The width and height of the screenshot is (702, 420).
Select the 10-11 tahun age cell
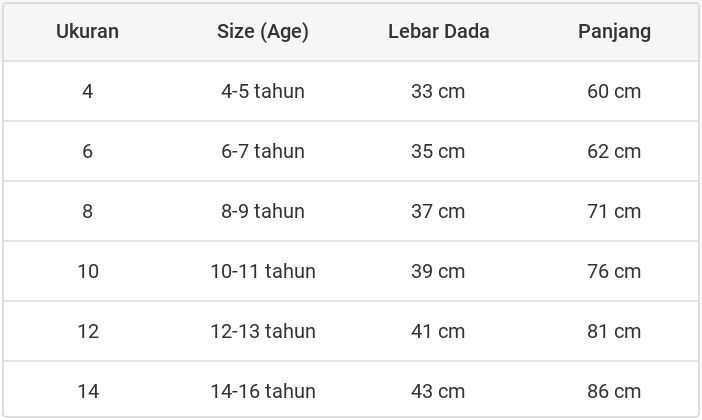click(x=263, y=271)
